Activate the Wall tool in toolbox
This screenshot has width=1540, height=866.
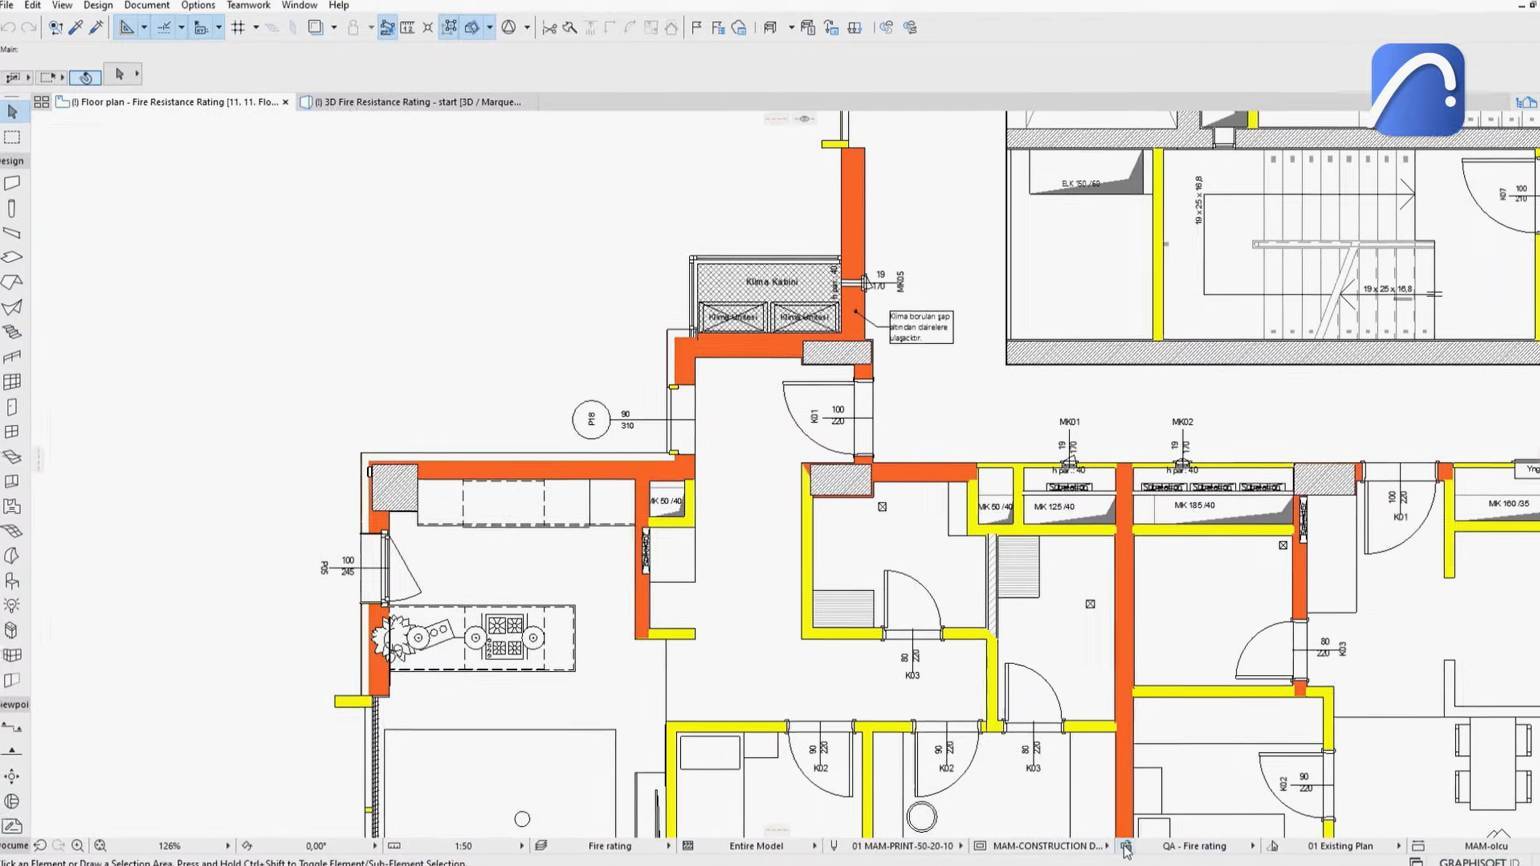point(12,183)
